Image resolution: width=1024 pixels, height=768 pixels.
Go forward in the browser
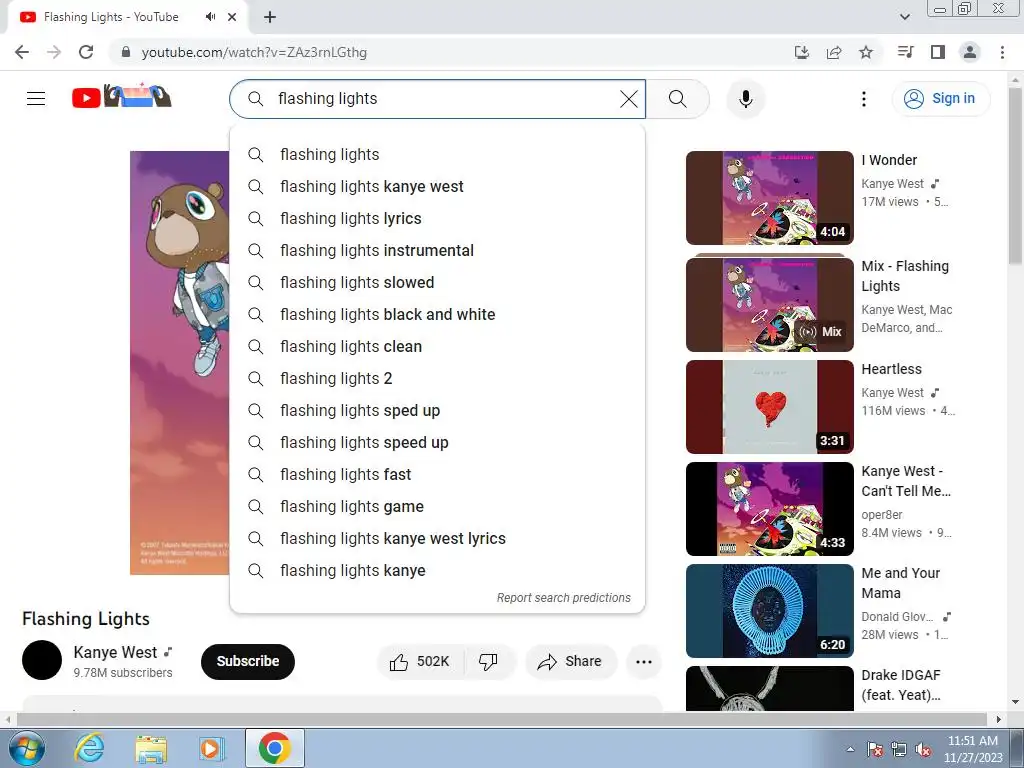(x=54, y=52)
